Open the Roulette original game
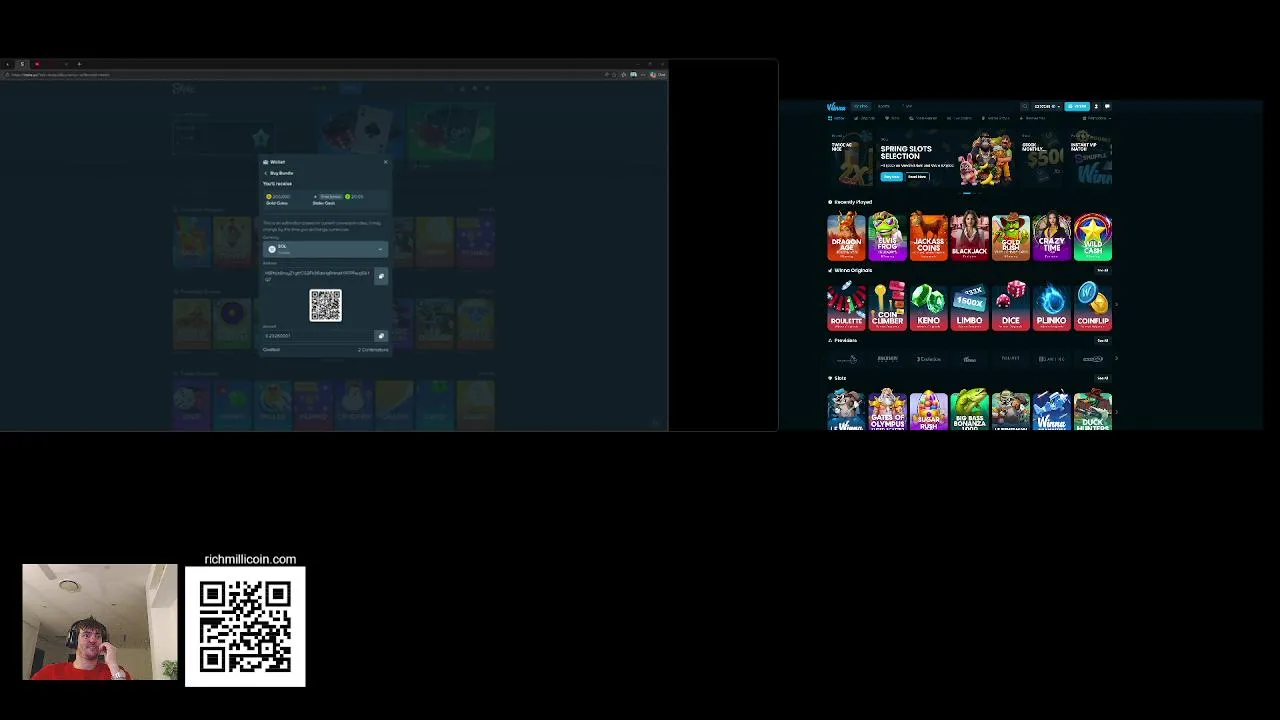This screenshot has height=720, width=1280. (846, 305)
